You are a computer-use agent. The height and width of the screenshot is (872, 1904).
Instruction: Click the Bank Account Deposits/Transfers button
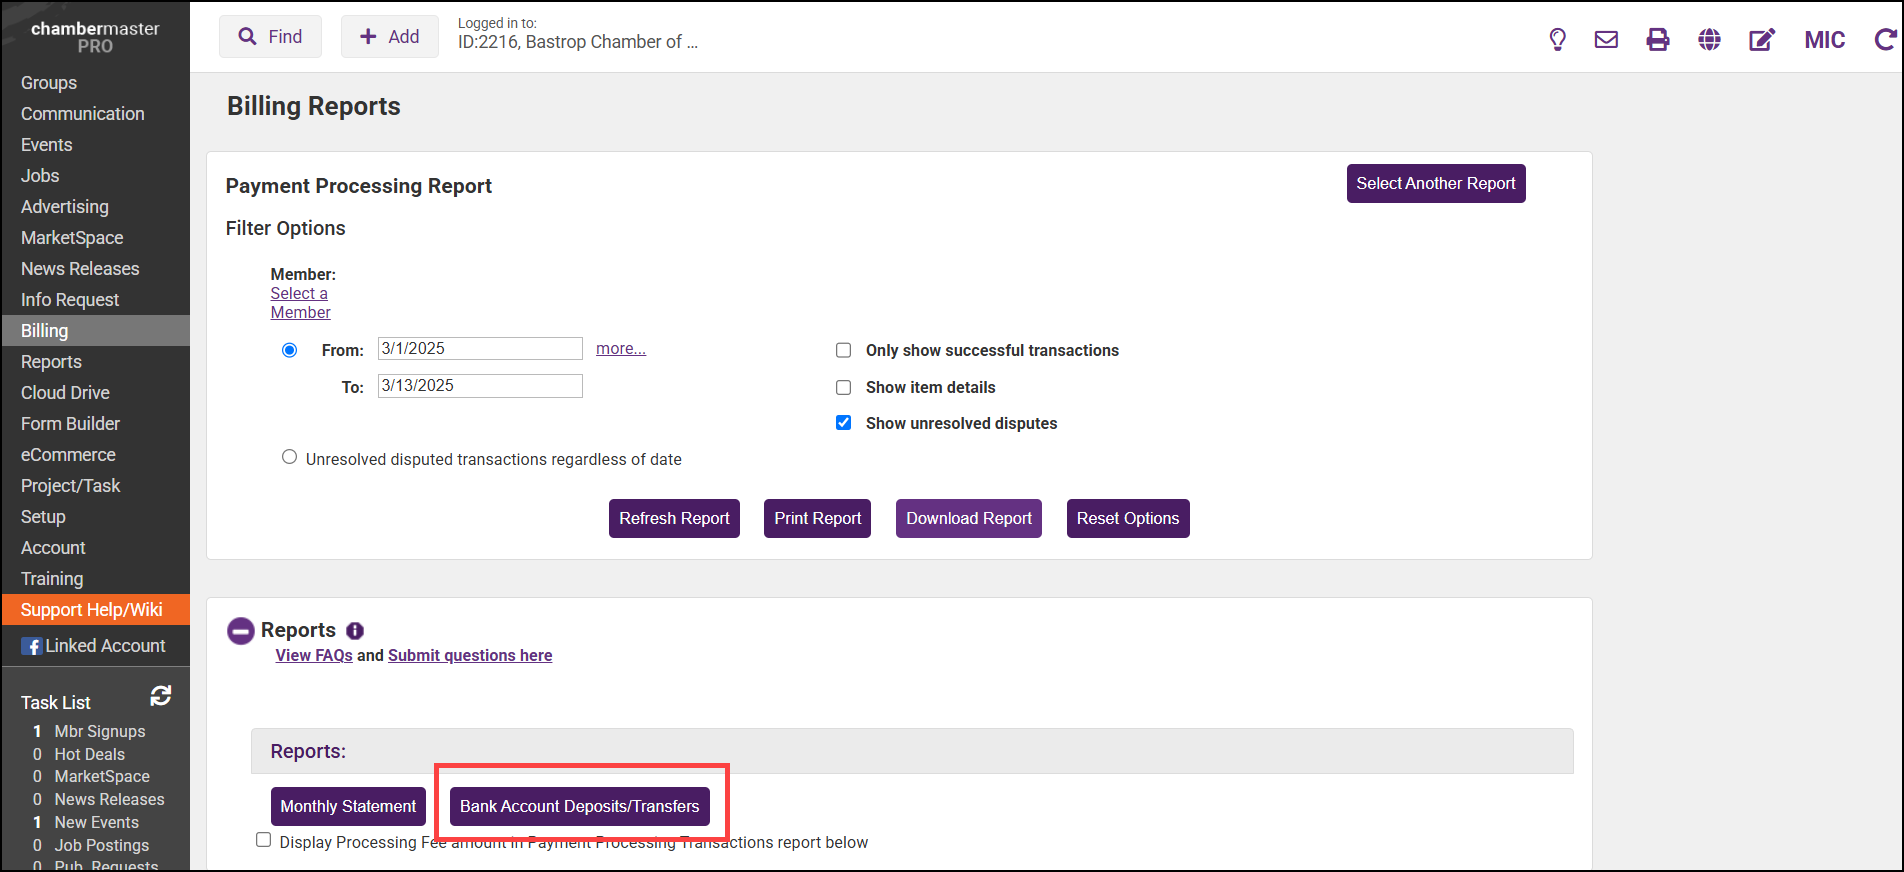coord(579,806)
